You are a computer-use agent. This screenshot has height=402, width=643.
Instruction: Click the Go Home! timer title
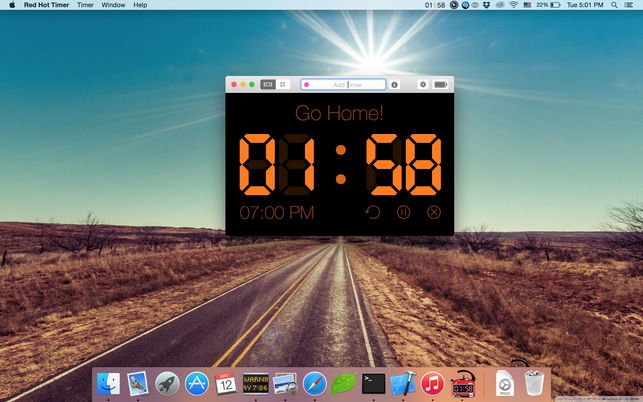(339, 113)
